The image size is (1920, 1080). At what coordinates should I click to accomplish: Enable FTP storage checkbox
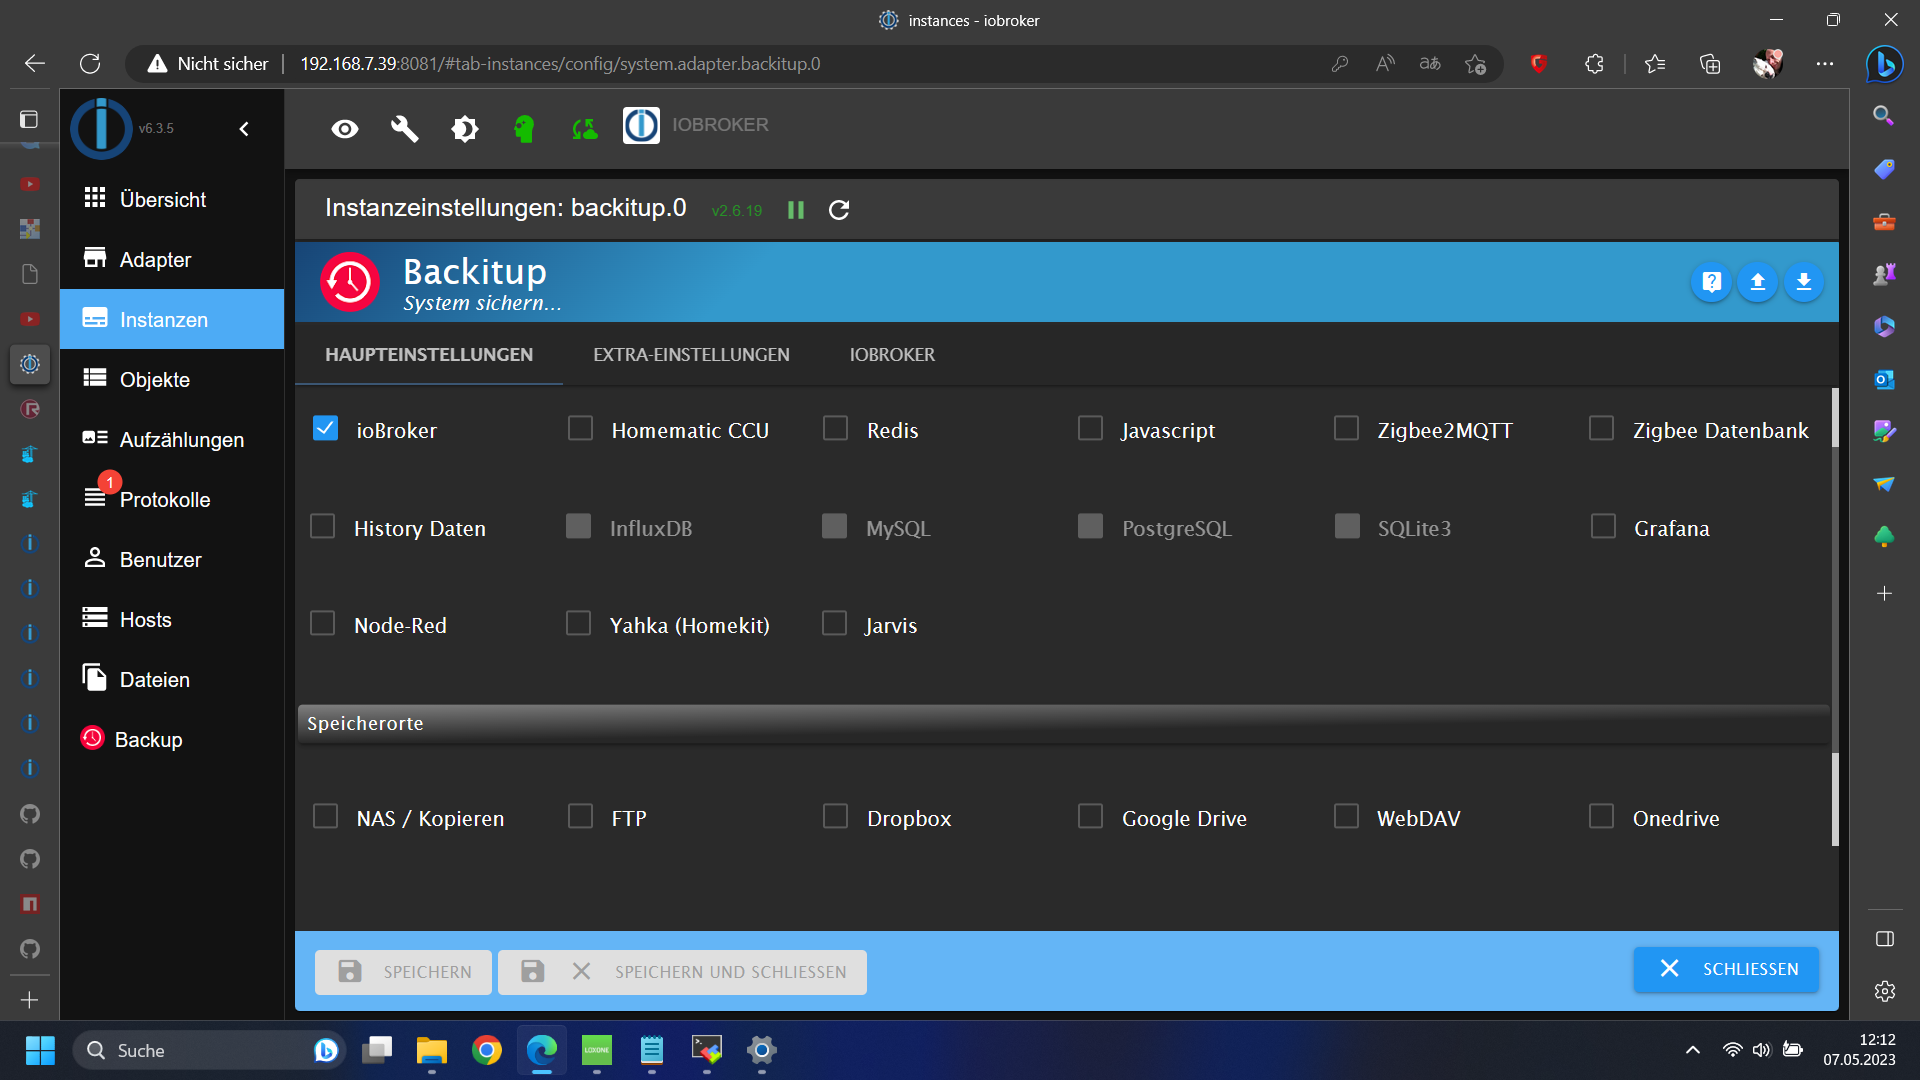coord(580,816)
